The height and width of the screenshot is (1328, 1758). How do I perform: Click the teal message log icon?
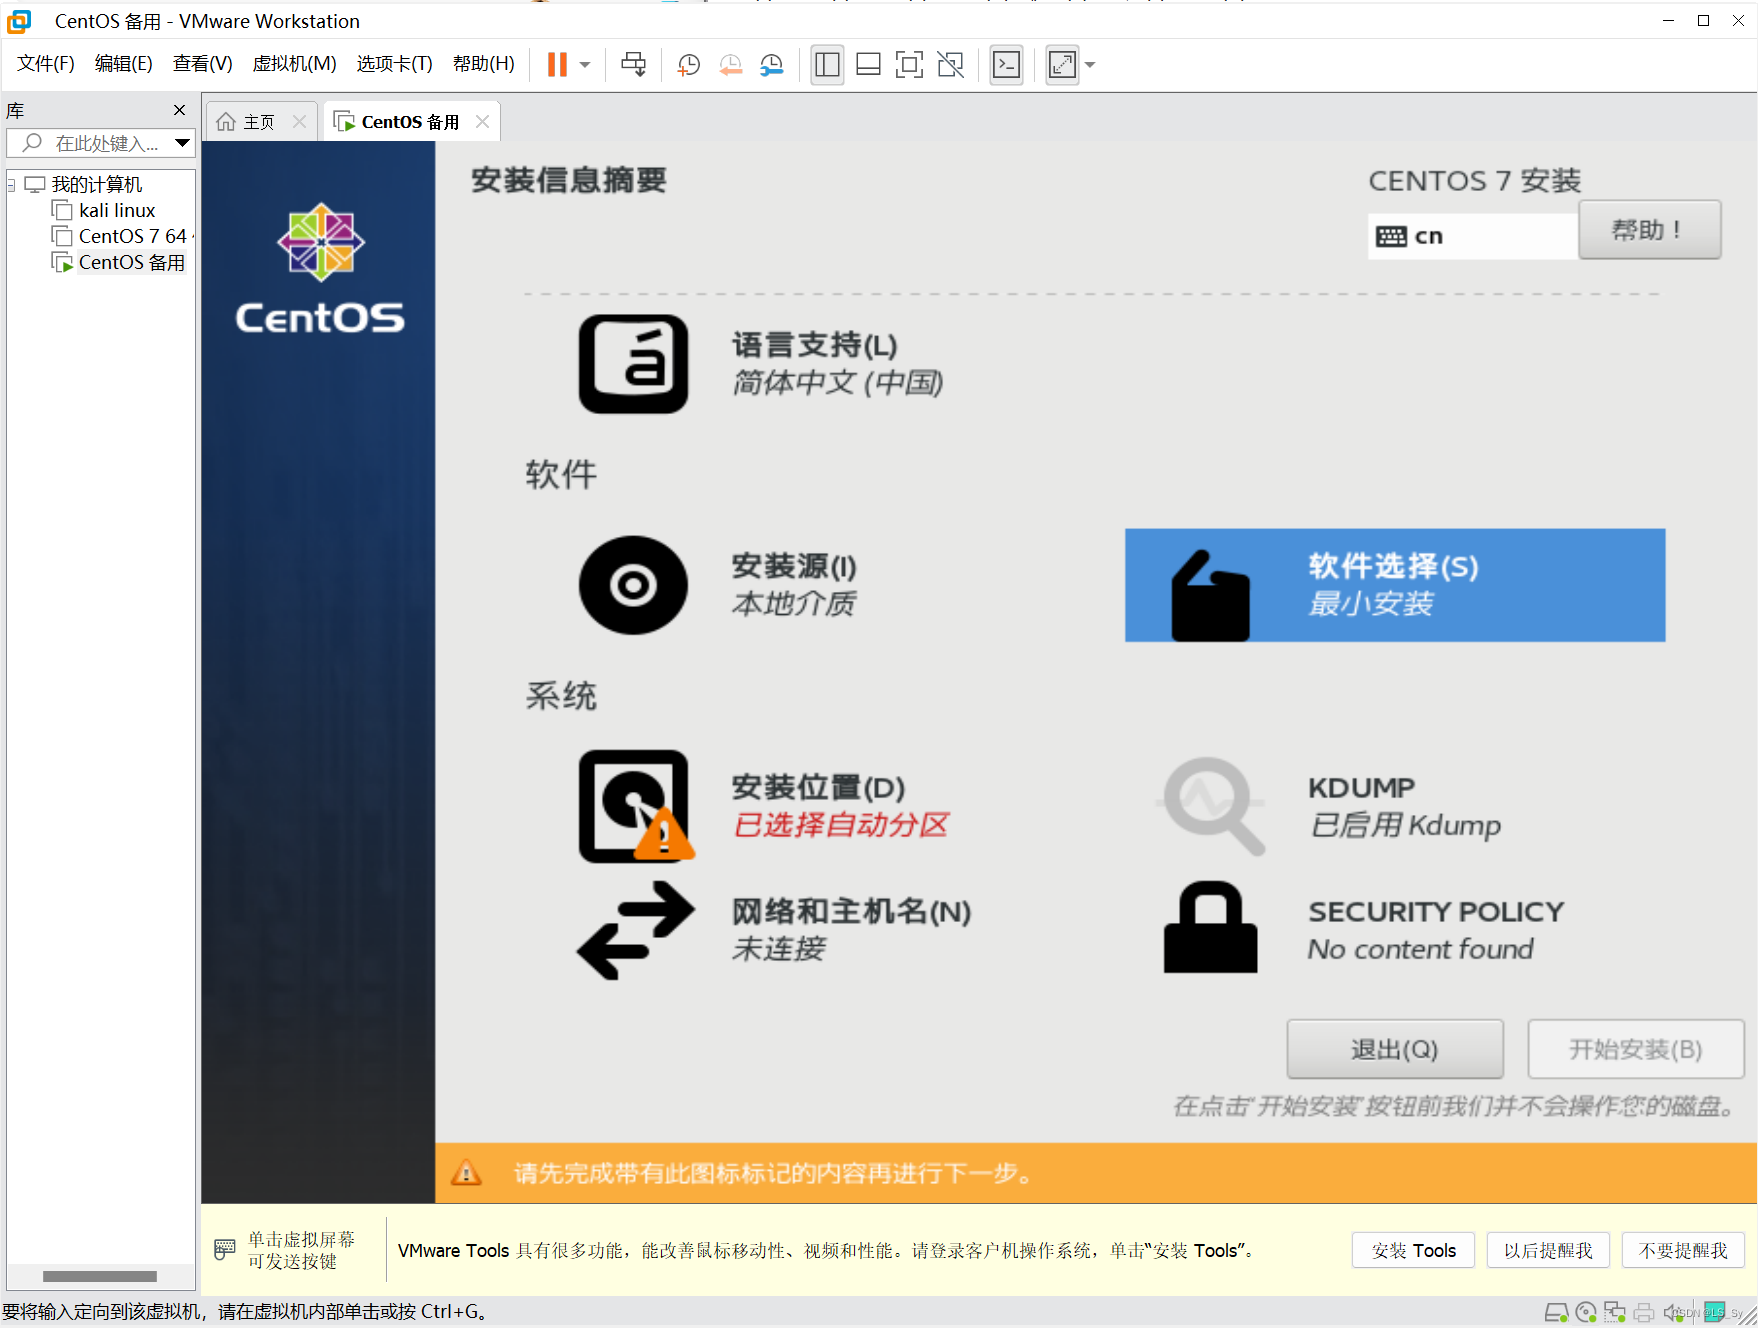pos(1714,1312)
